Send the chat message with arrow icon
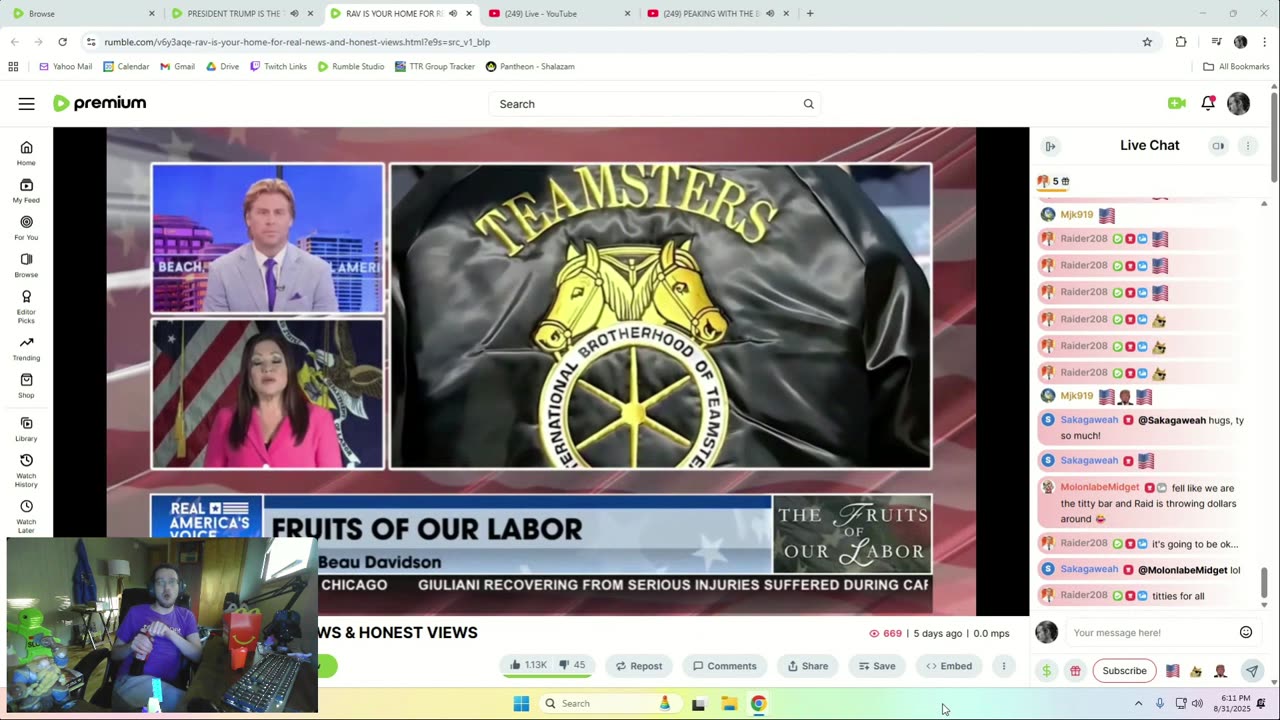 click(1251, 671)
